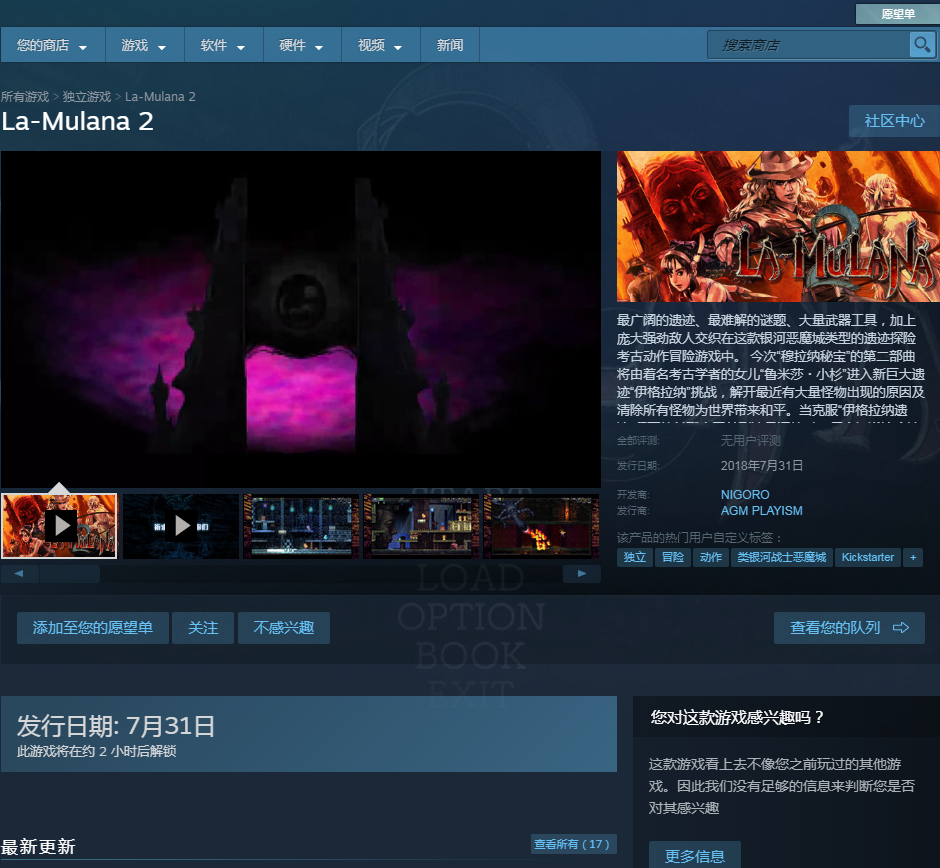Open 社区中心 button
The height and width of the screenshot is (868, 940).
(x=894, y=121)
